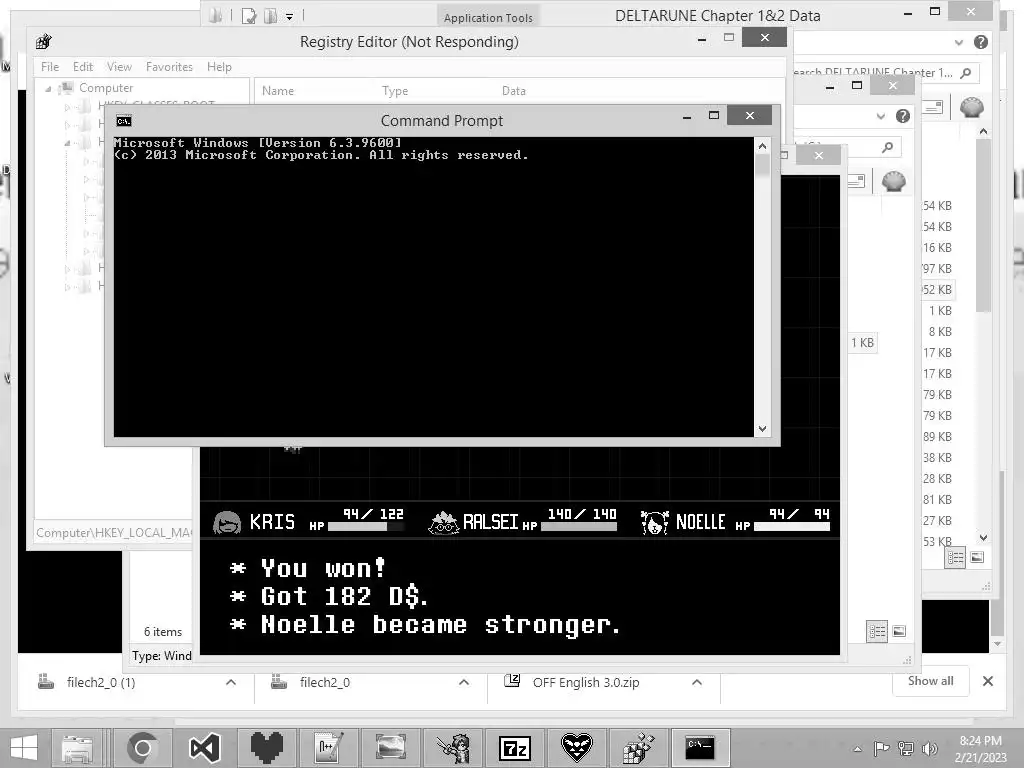Screen dimensions: 1024x768
Task: Open the Help menu in Registry Editor
Action: 219,67
